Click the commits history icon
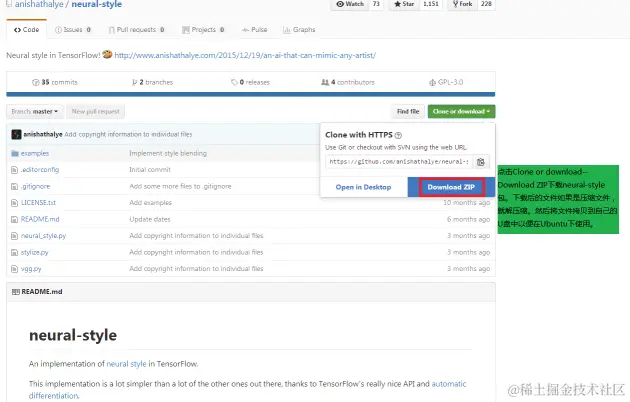 (35, 82)
